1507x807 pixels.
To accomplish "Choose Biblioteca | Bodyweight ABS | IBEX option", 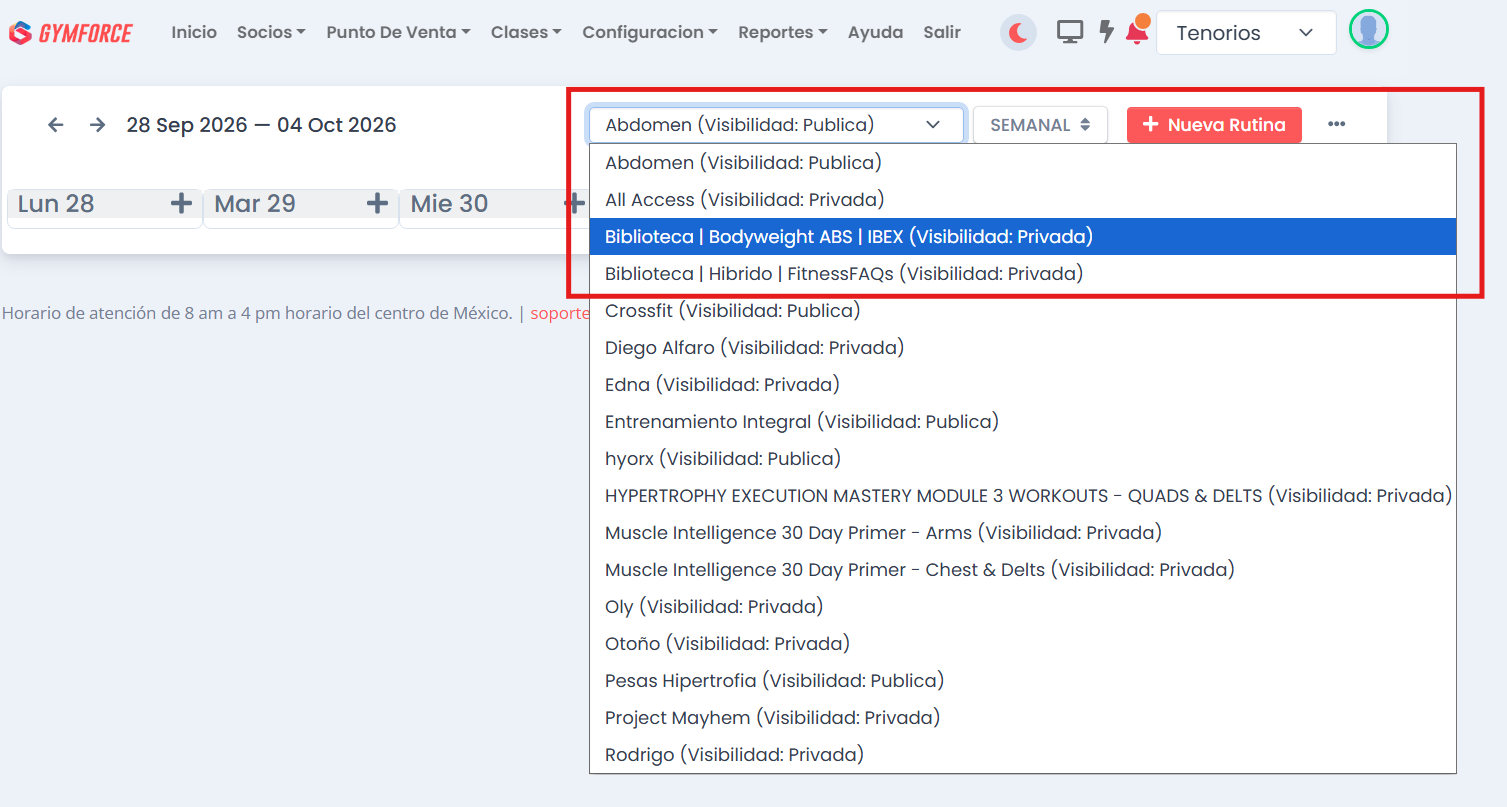I will click(x=1023, y=237).
